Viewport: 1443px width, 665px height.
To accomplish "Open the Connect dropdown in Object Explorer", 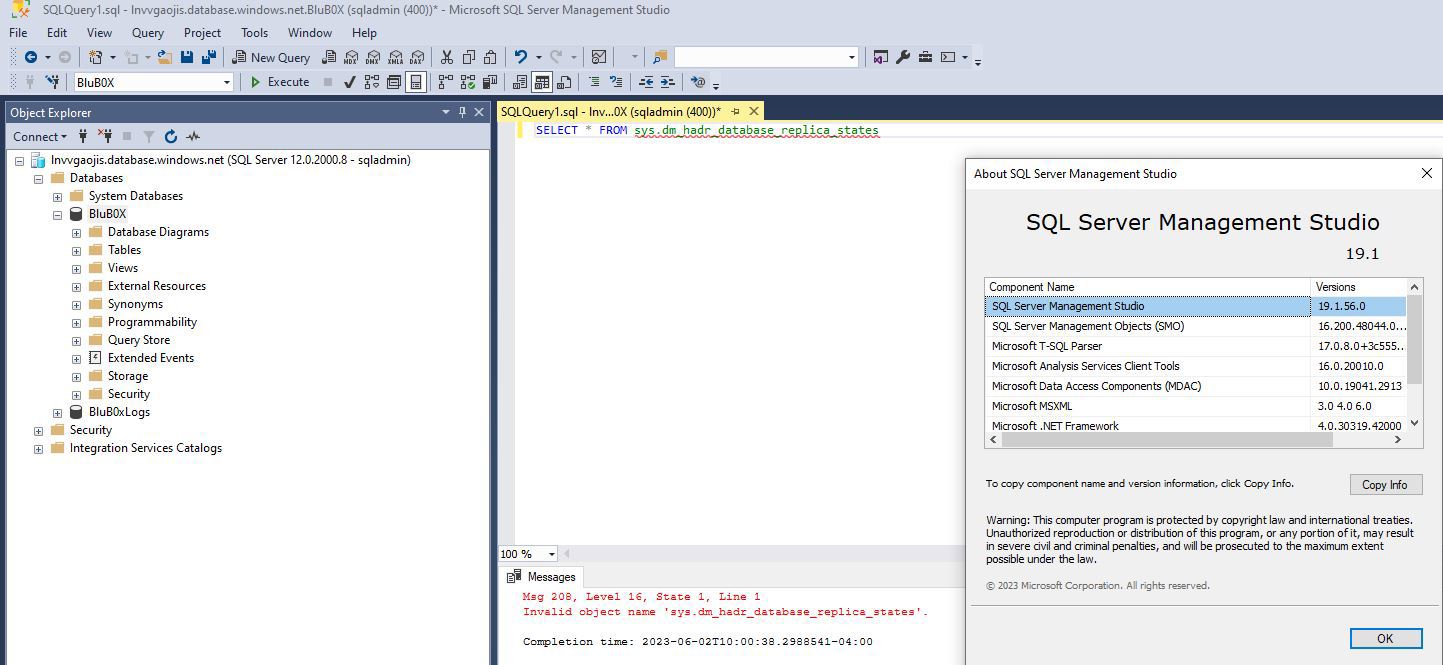I will coord(40,136).
